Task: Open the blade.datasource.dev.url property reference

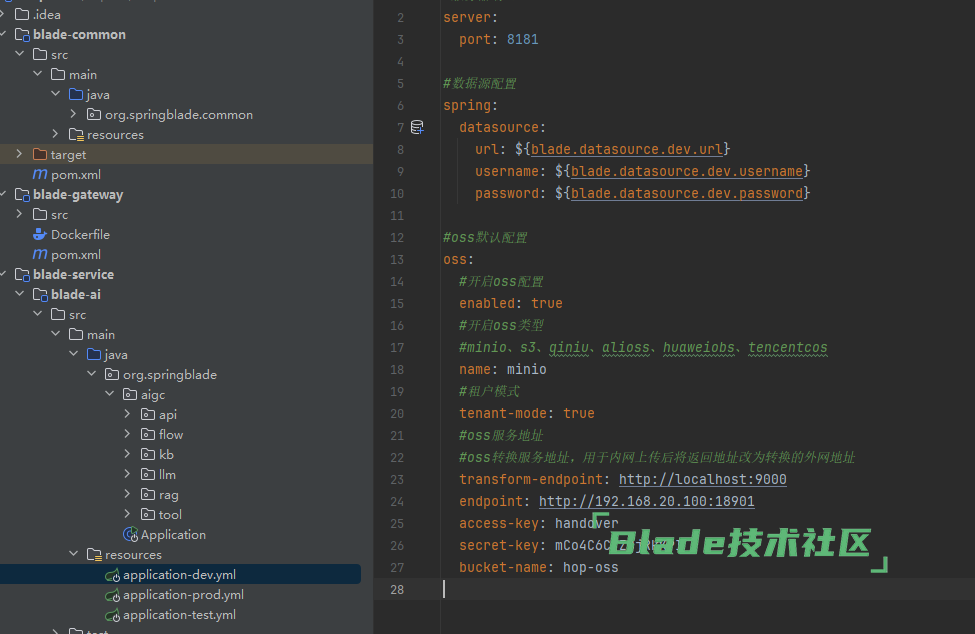Action: [627, 149]
